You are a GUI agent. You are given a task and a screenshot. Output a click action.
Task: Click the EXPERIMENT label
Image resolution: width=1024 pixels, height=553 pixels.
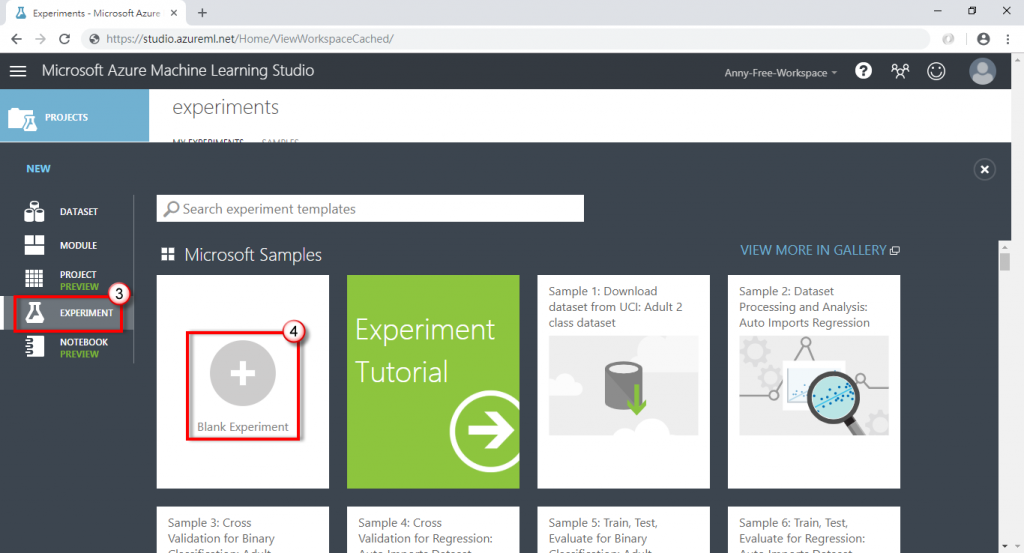click(86, 313)
